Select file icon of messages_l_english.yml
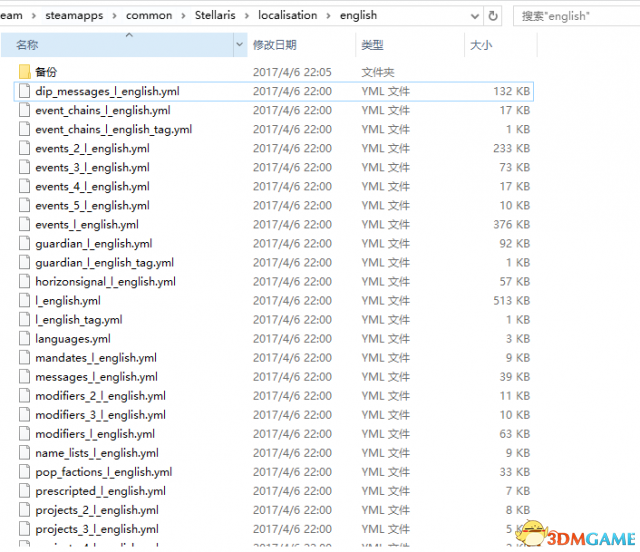640x552 pixels. 24,376
